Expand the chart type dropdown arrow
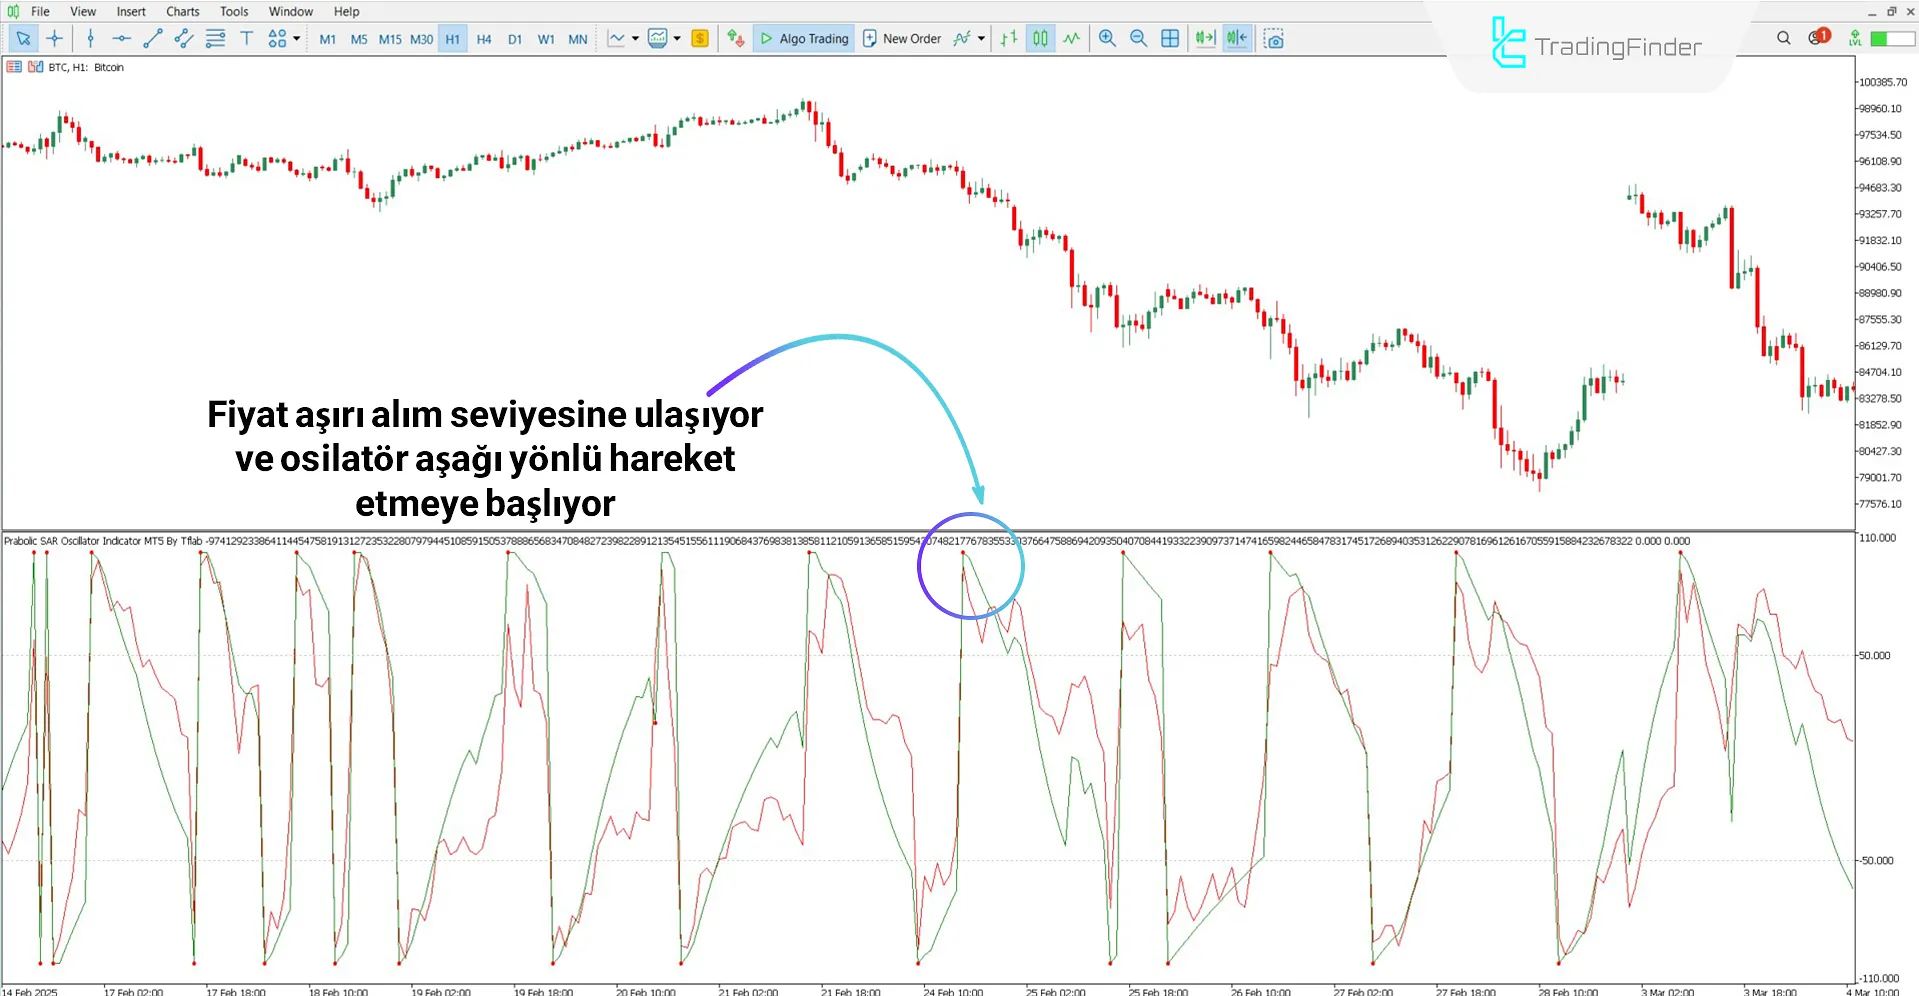This screenshot has width=1919, height=996. click(x=635, y=39)
